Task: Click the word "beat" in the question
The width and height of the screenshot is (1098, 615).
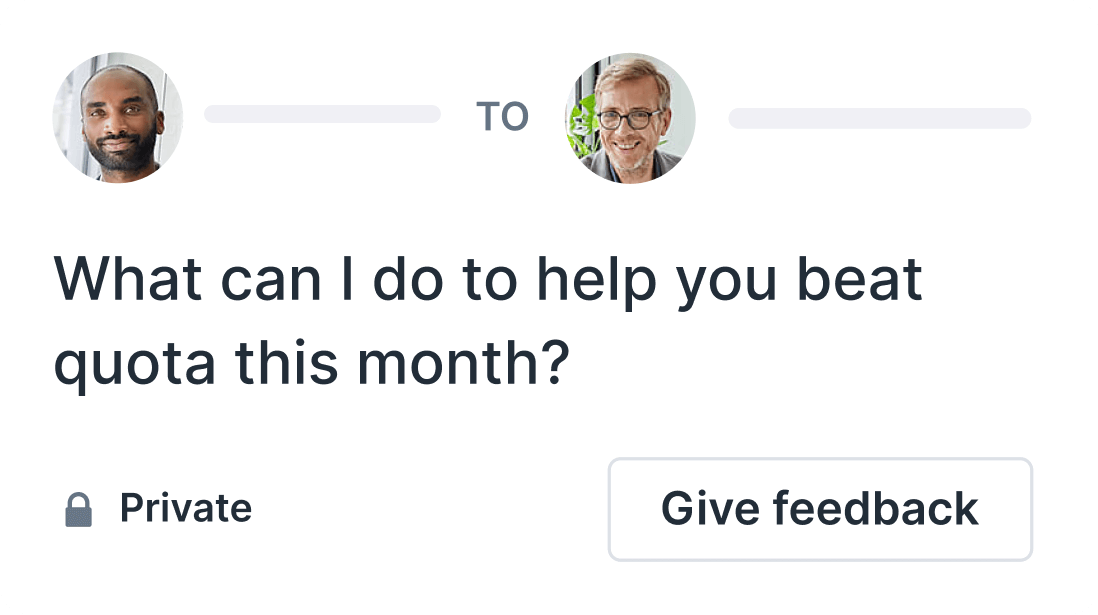Action: click(x=860, y=280)
